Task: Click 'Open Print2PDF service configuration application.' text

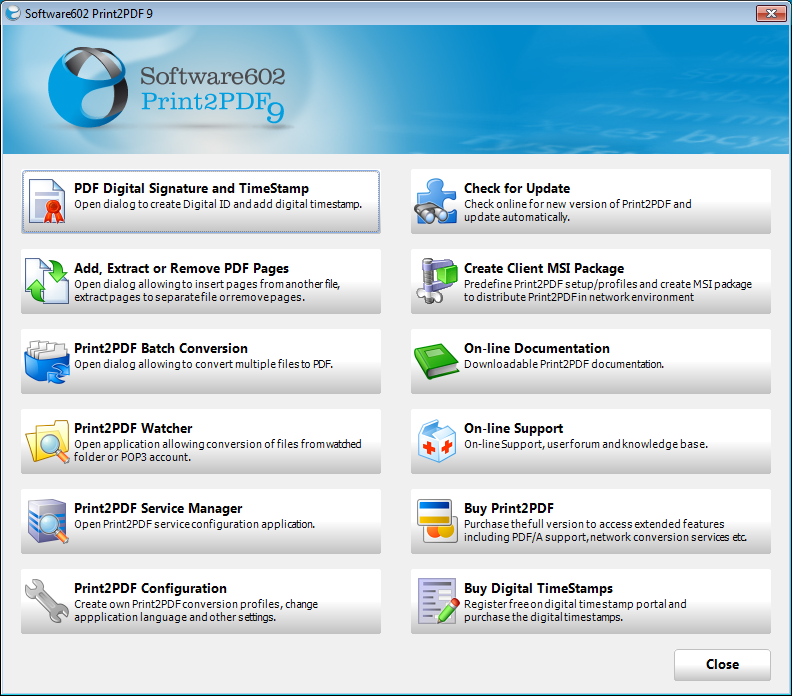Action: coord(194,524)
